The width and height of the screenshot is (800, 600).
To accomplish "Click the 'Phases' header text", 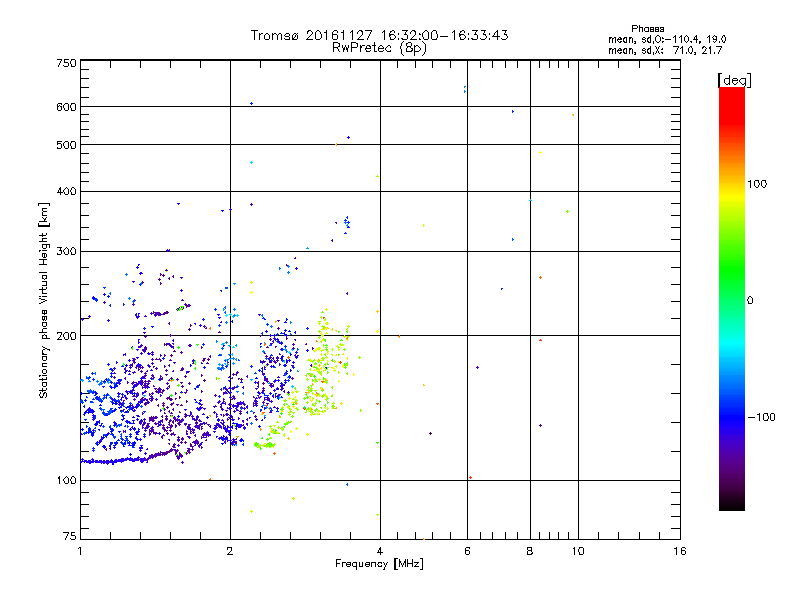I will pos(647,29).
